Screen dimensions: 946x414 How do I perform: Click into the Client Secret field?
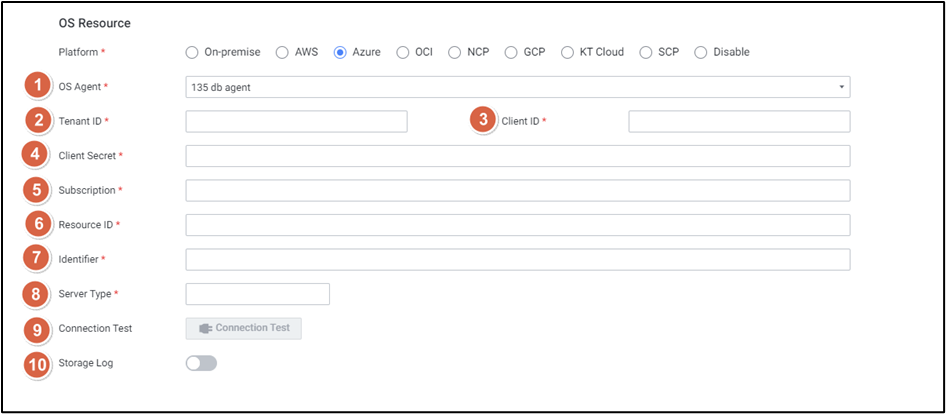point(517,156)
